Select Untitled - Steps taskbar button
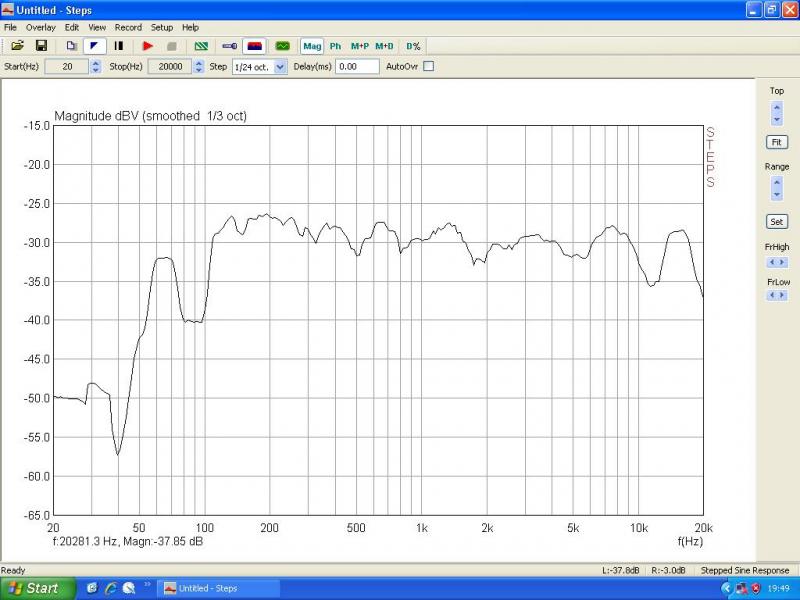 218,589
